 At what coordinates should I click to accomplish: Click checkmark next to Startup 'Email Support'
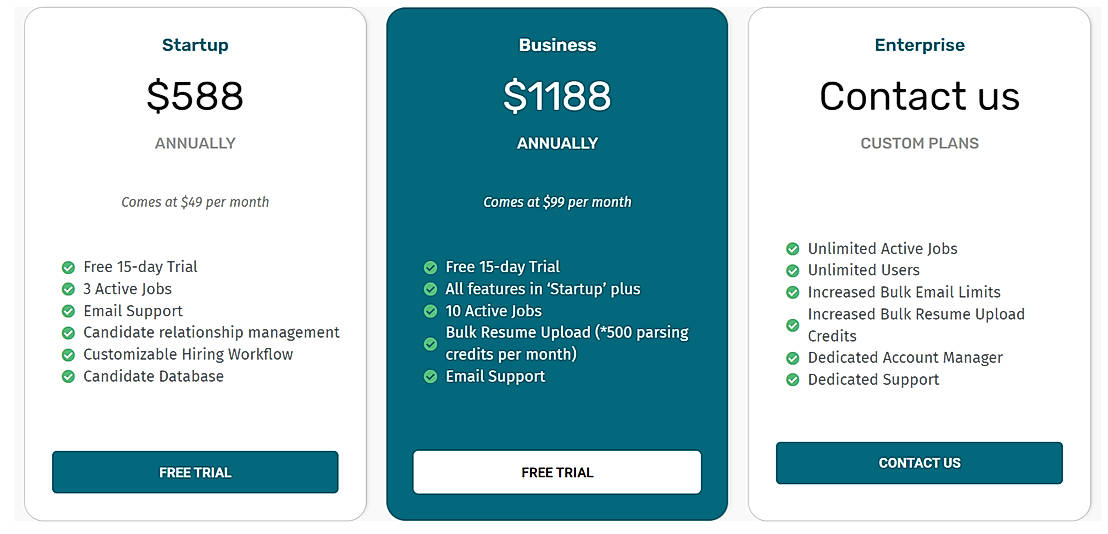click(68, 311)
